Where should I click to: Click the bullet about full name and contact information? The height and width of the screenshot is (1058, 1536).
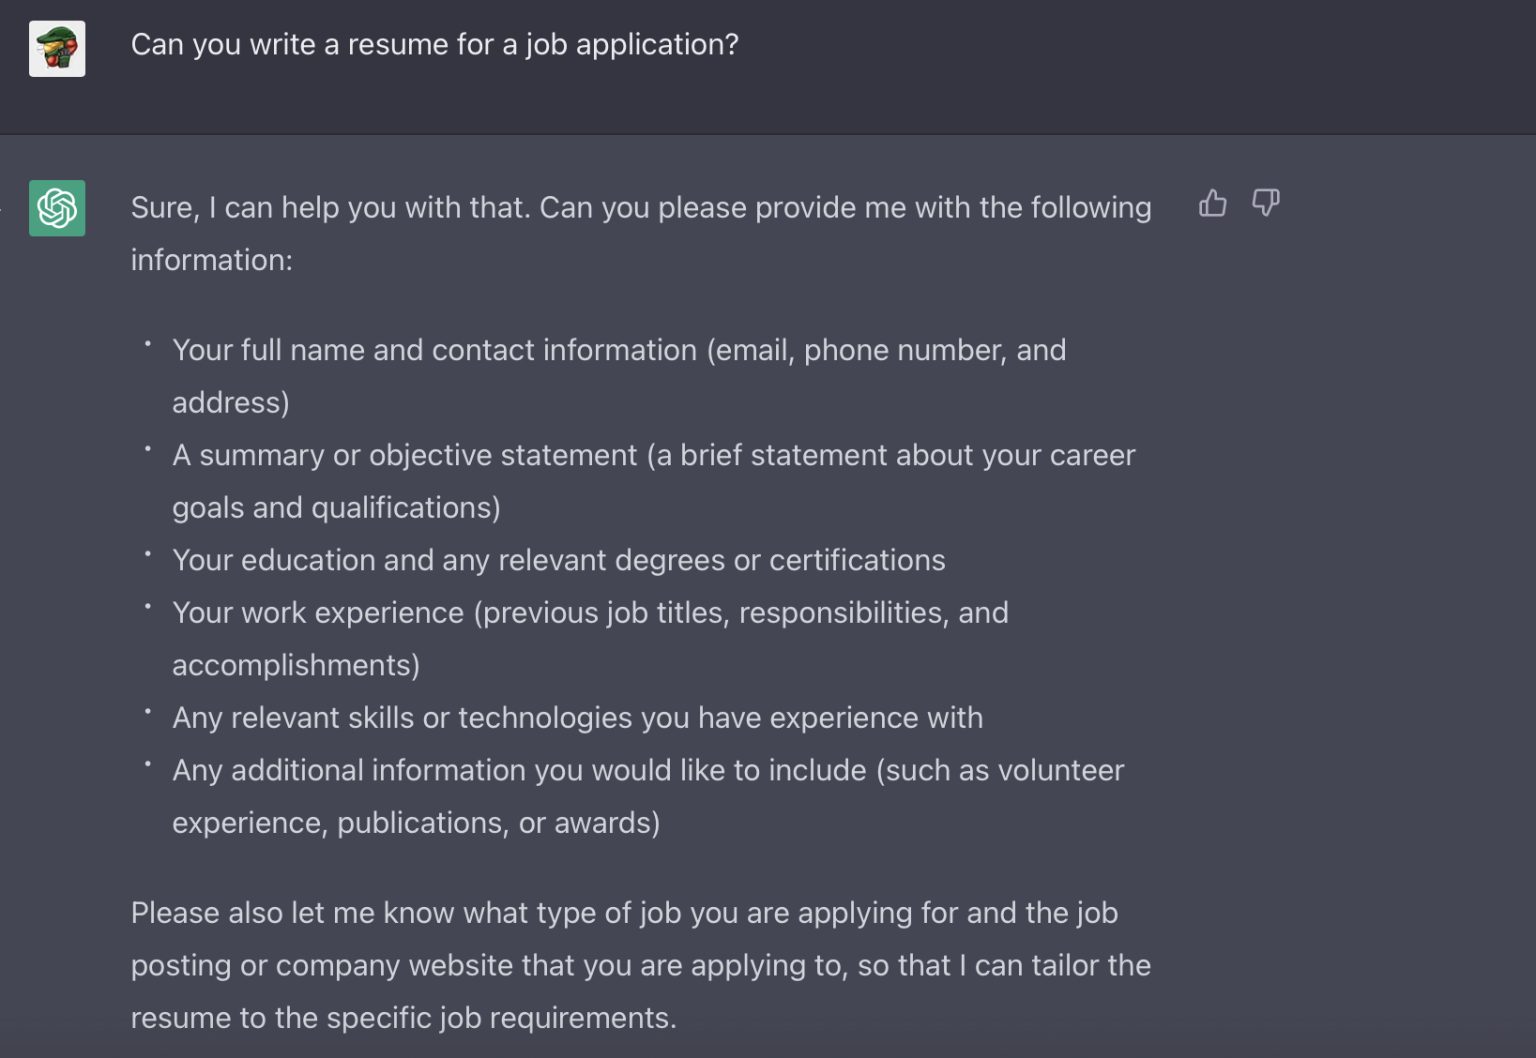tap(620, 350)
